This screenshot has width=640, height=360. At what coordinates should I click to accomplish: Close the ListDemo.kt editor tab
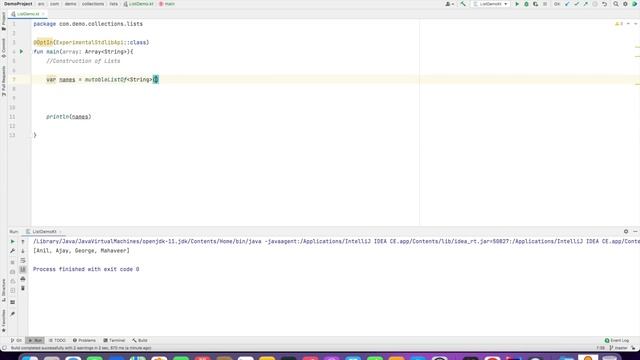(43, 14)
